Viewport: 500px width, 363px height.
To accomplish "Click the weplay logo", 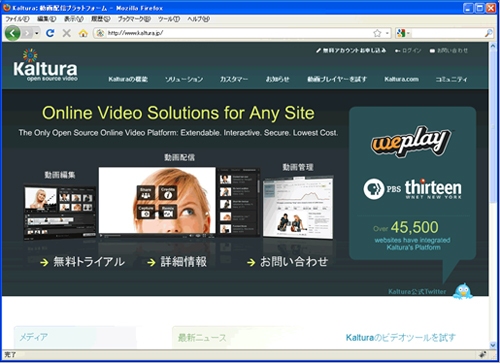I will click(x=411, y=141).
